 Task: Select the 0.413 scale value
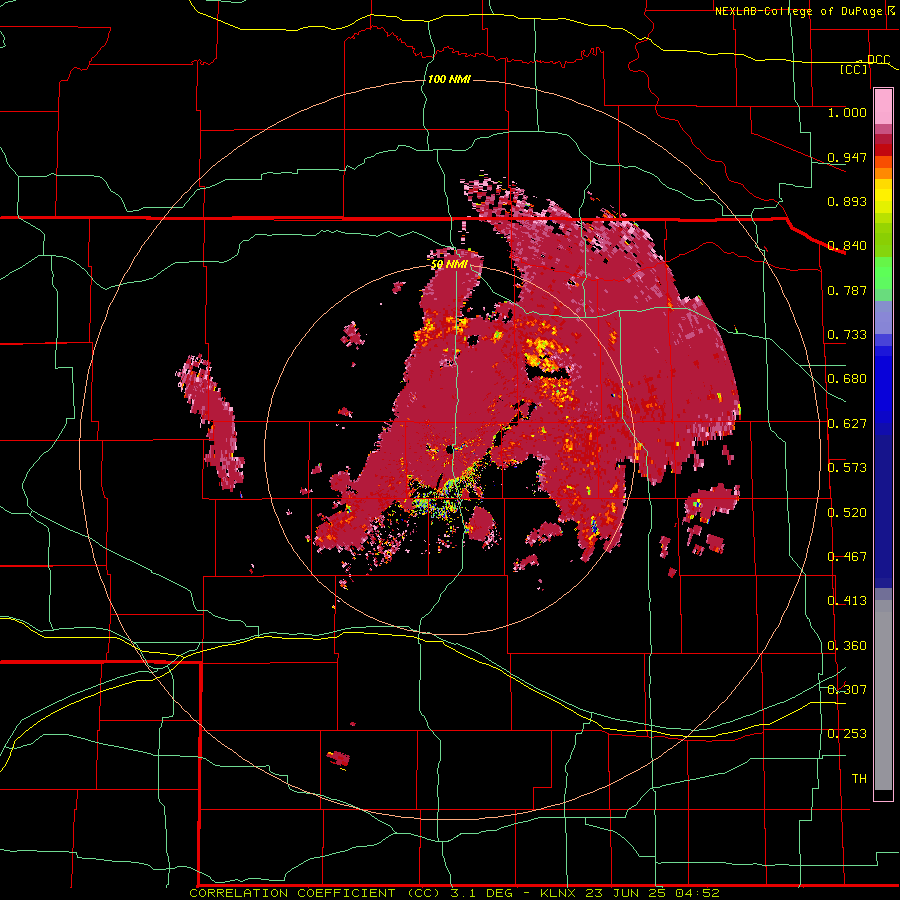(847, 601)
